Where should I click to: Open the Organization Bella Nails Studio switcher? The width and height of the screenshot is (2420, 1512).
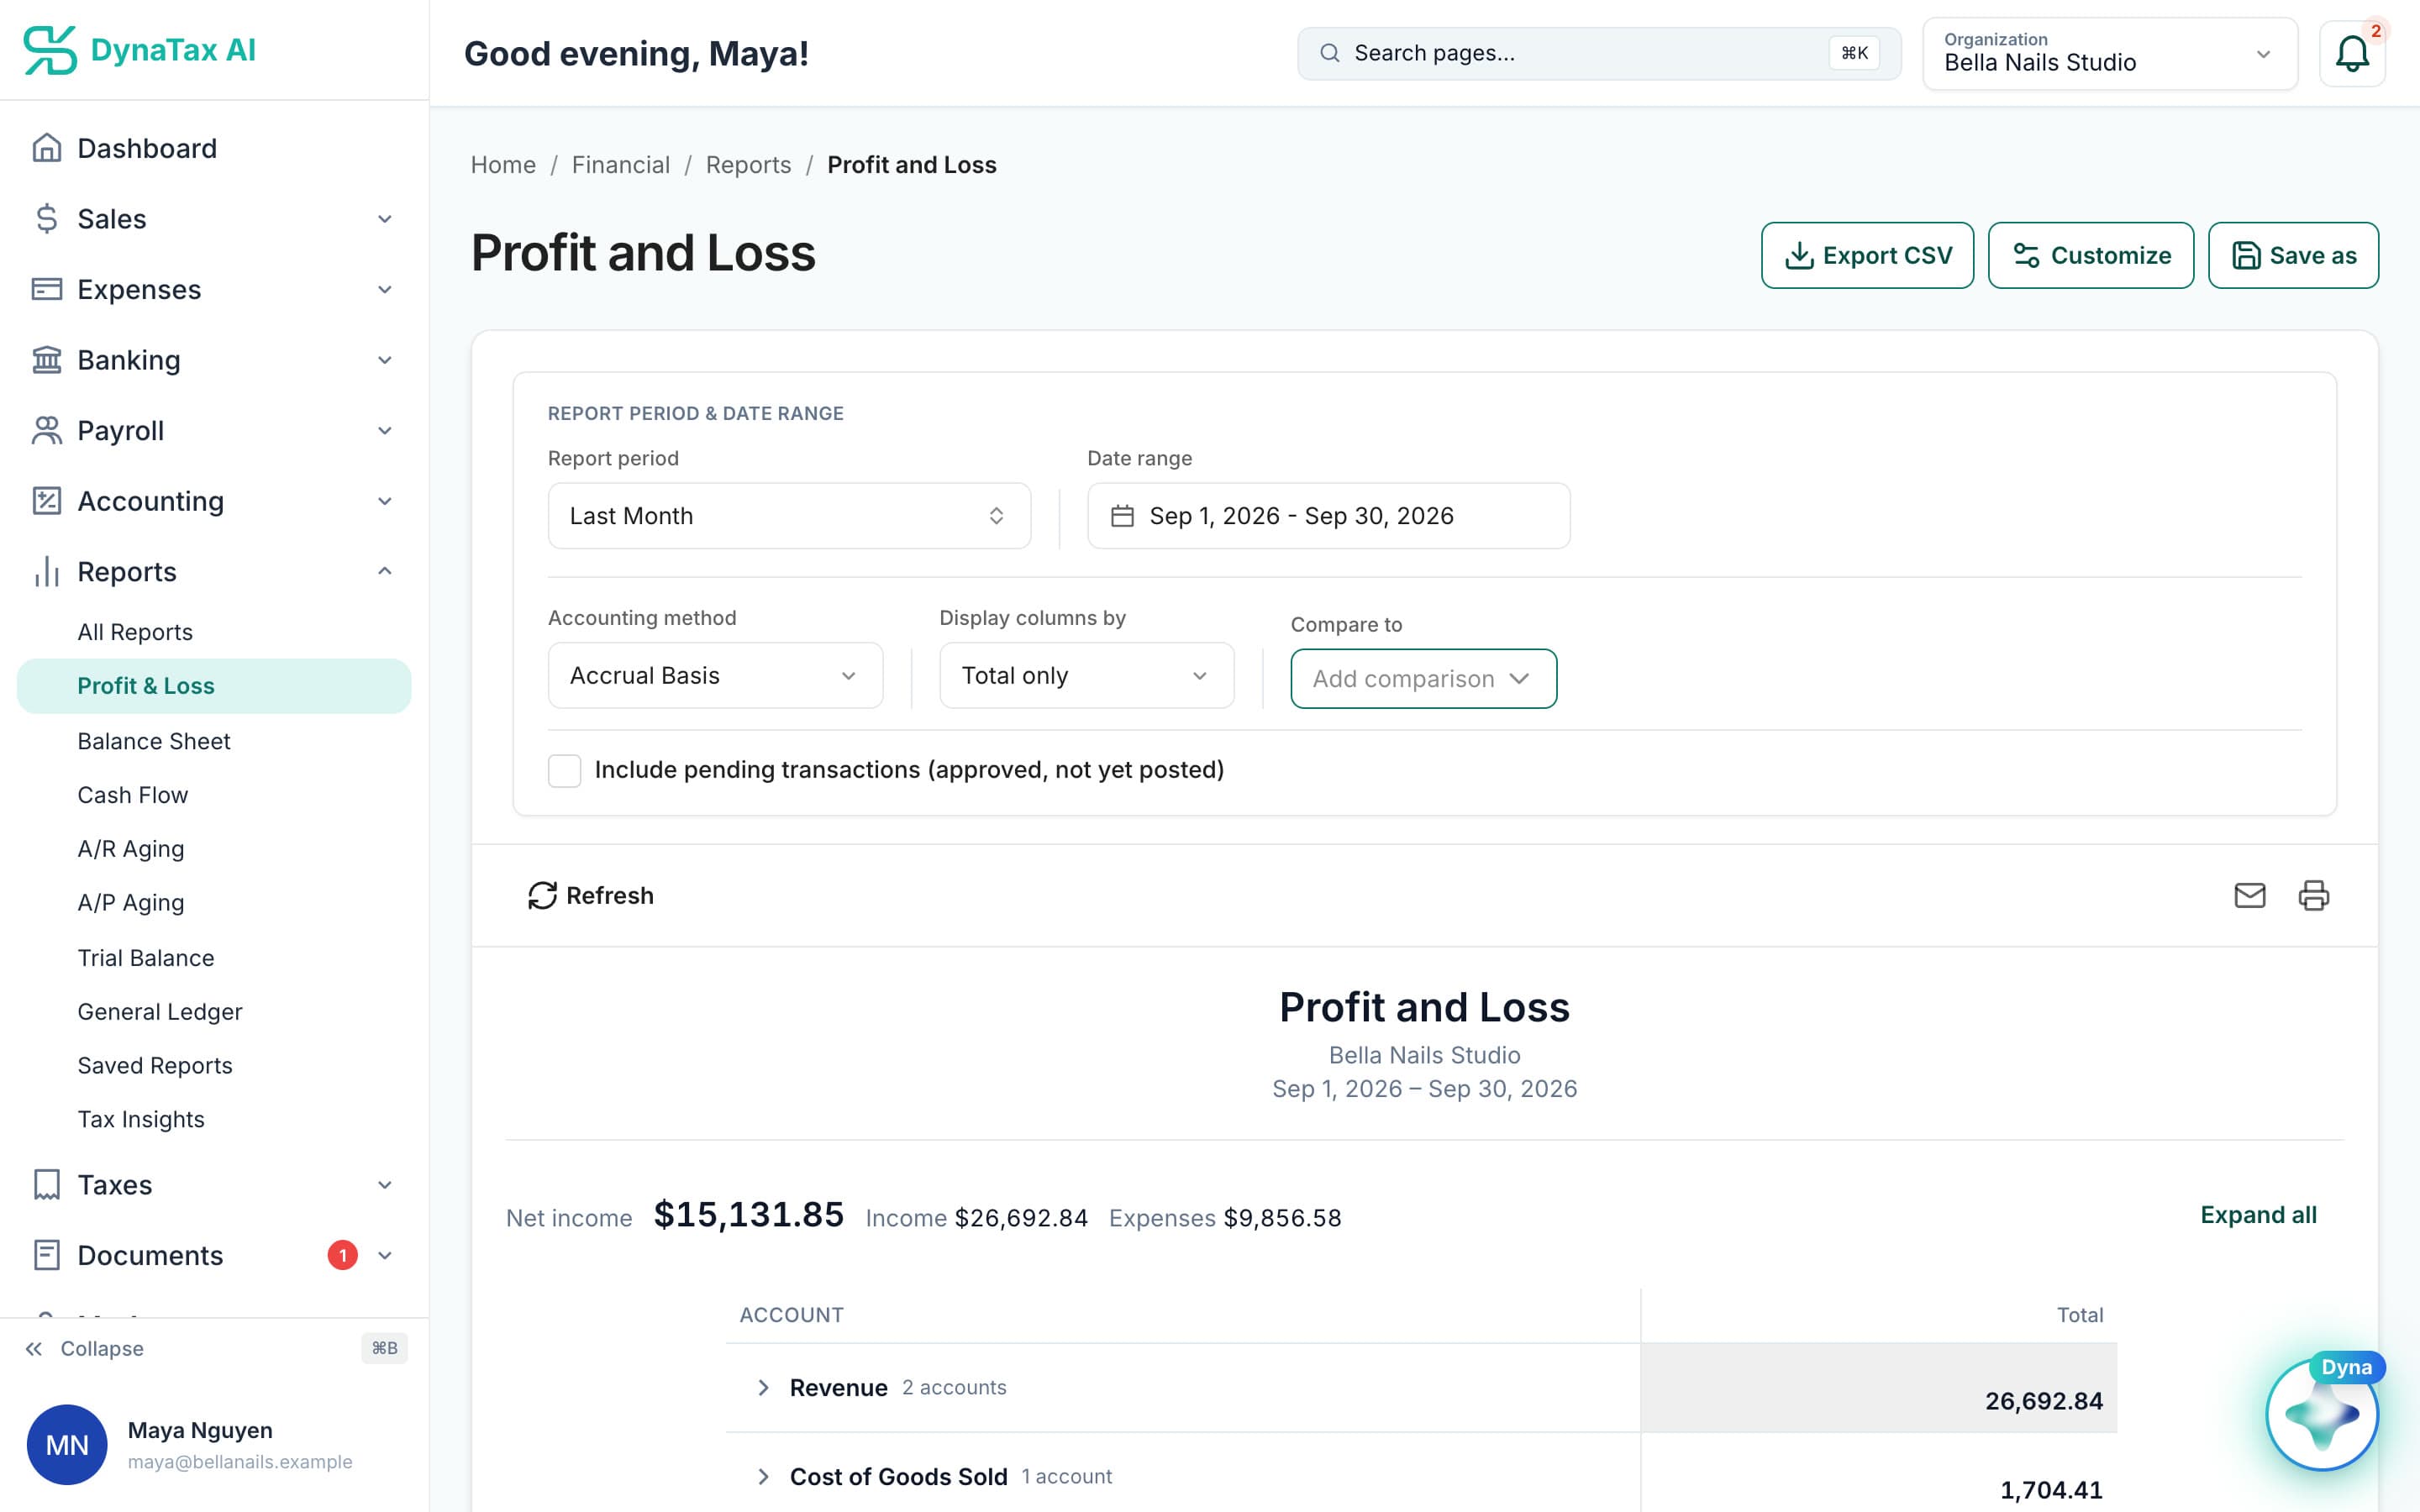coord(2110,54)
